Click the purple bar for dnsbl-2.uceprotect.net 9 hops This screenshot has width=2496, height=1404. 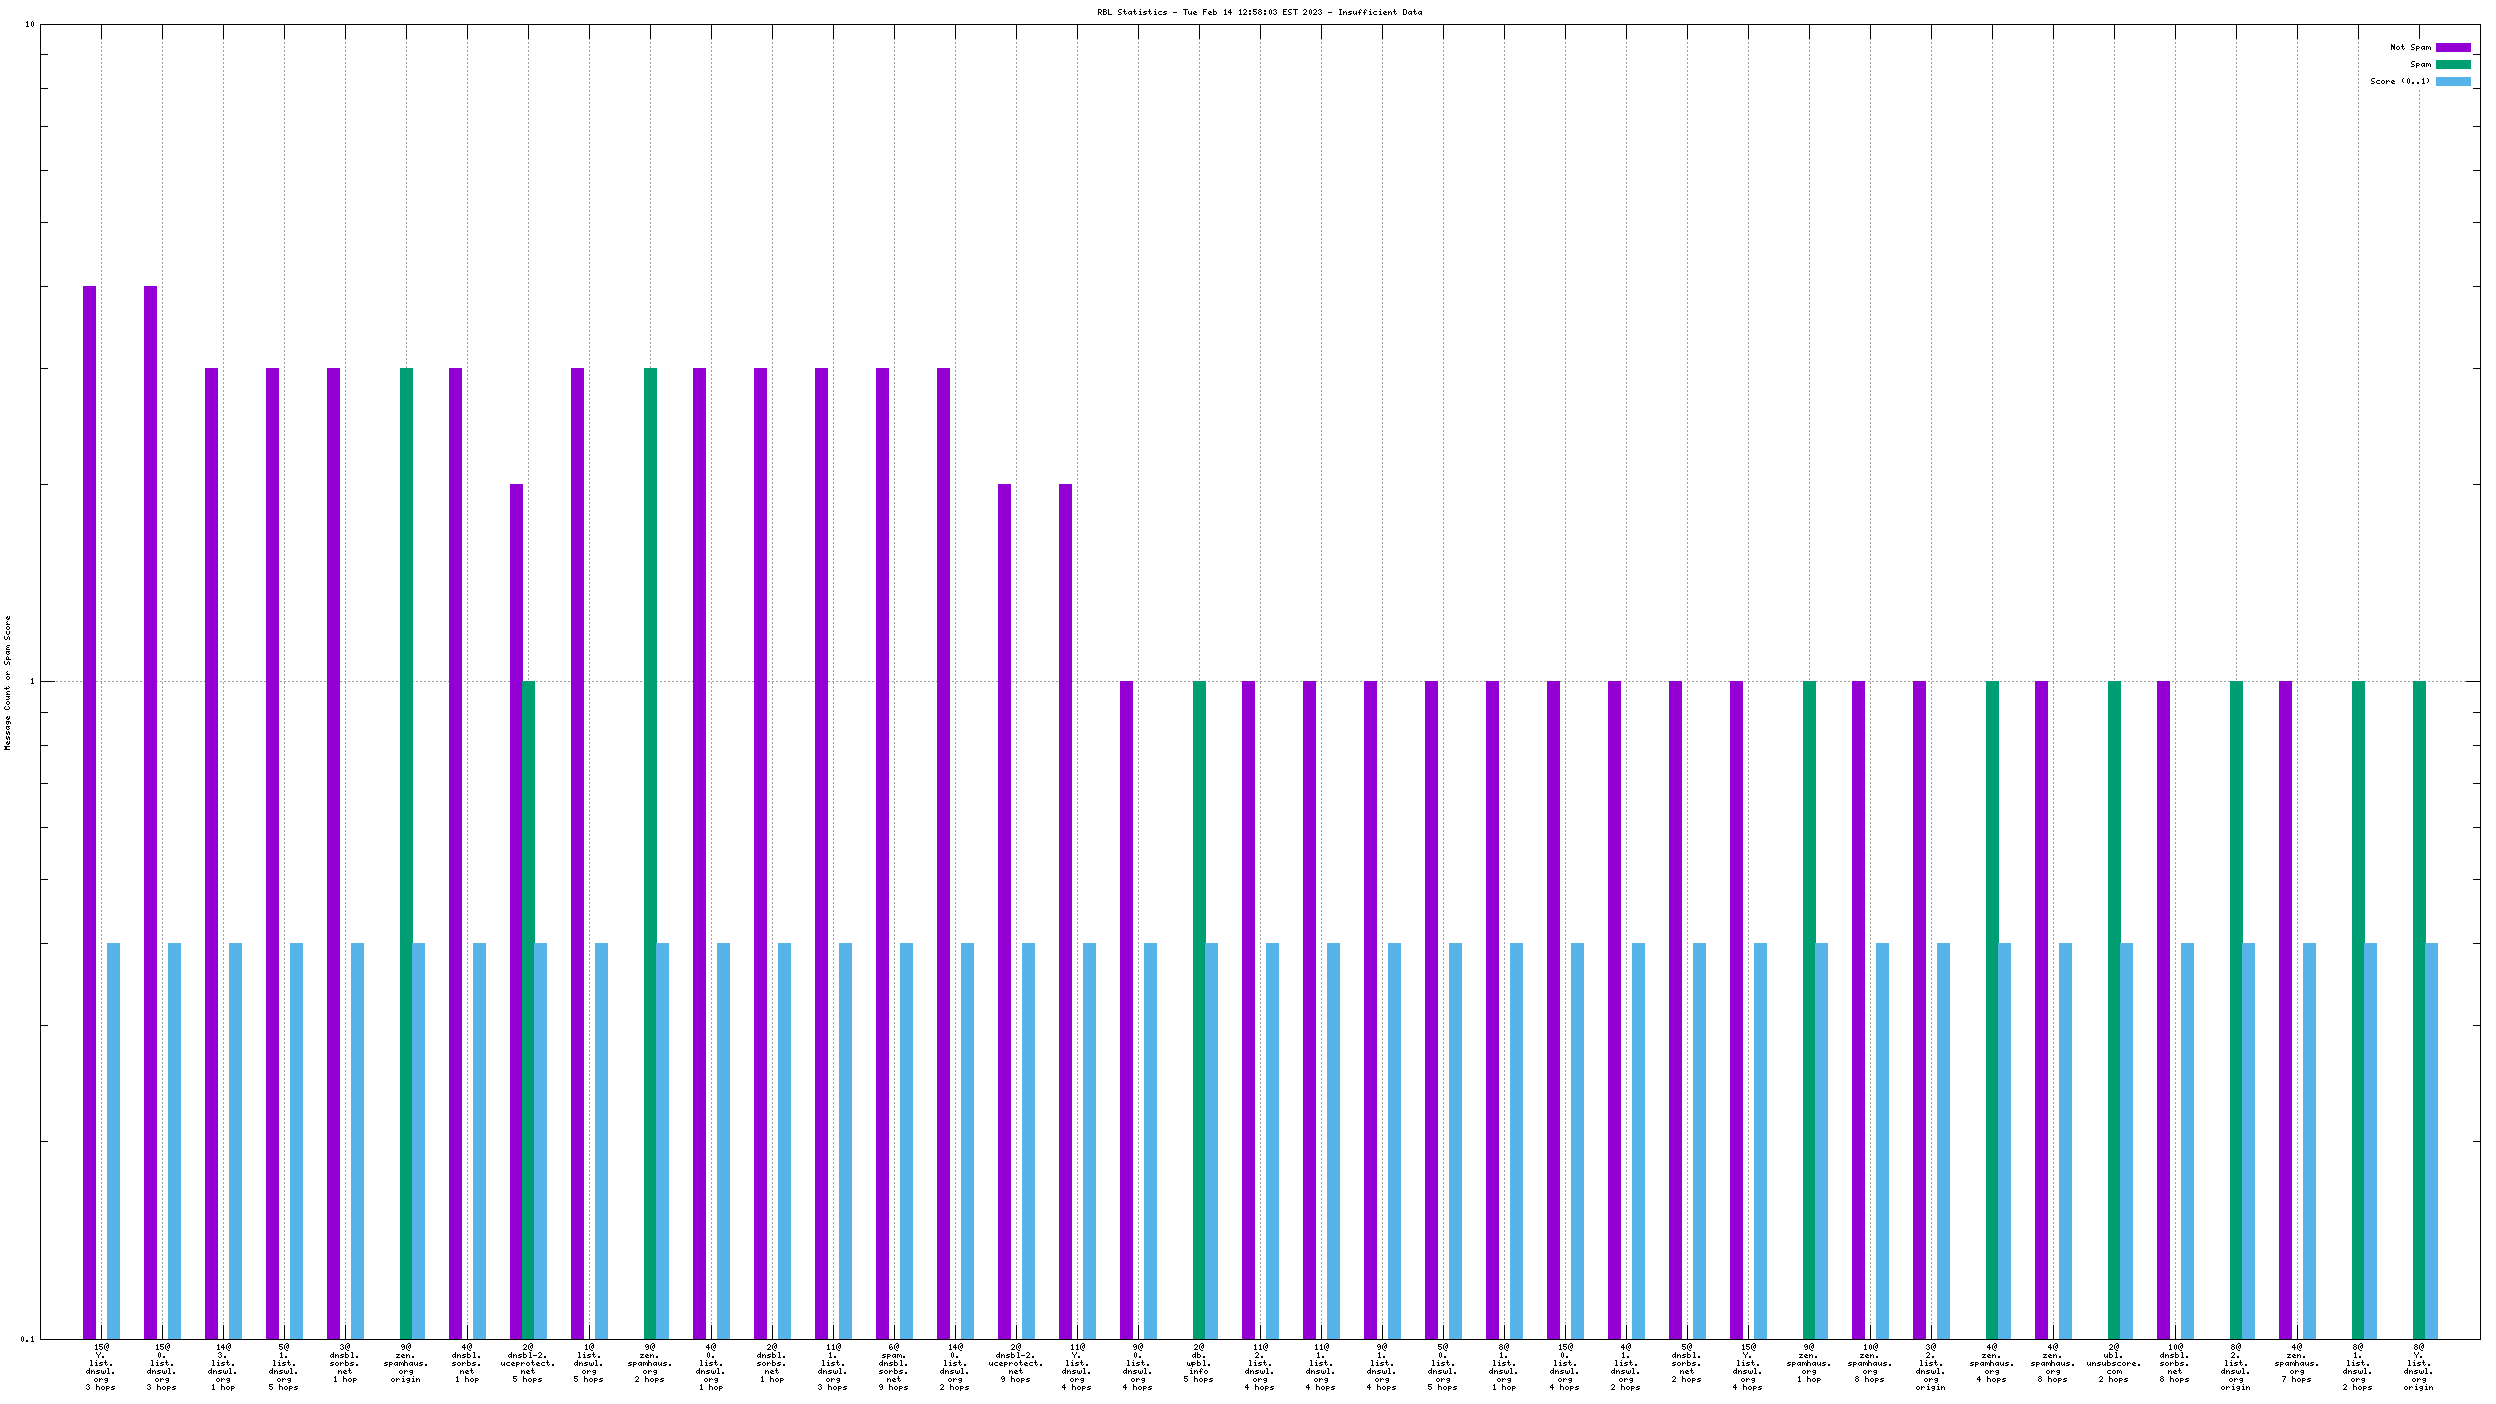1004,900
